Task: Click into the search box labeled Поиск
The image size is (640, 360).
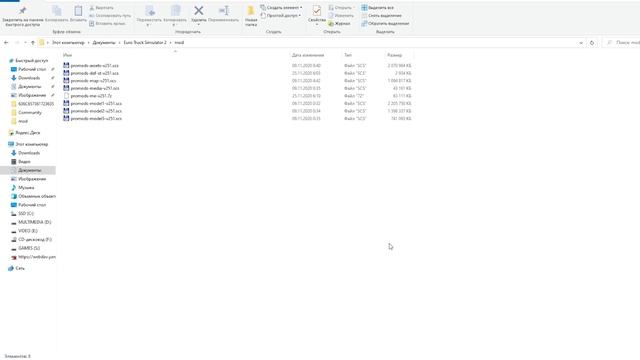Action: click(621, 42)
